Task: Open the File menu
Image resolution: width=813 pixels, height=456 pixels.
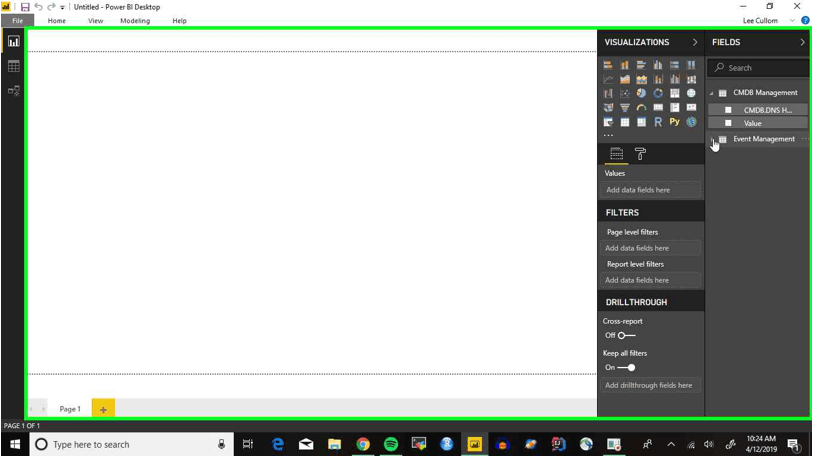Action: 18,21
